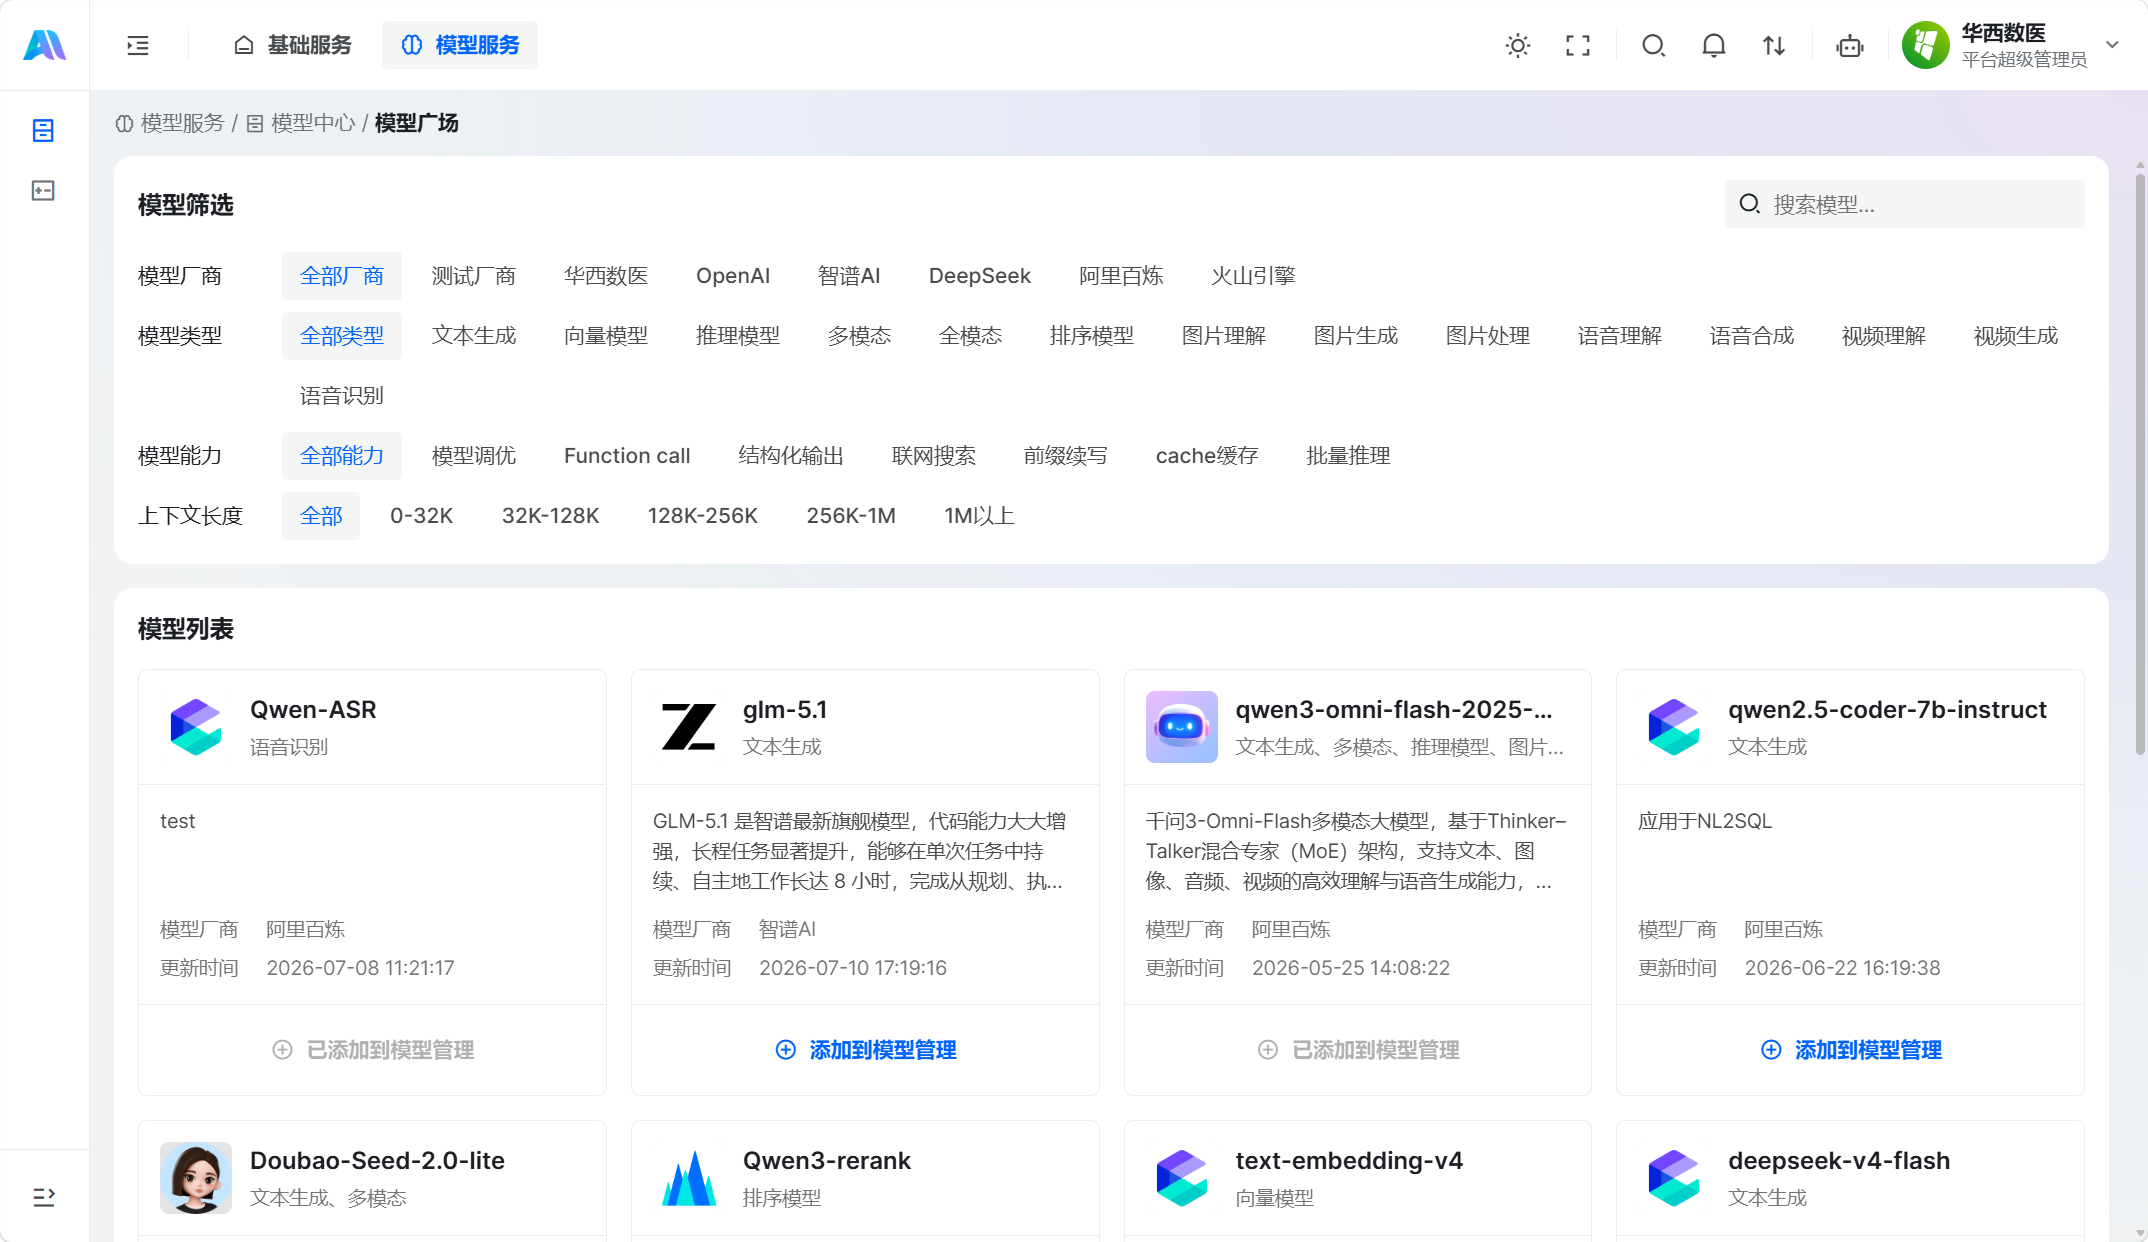Click the 搜索模型 search field

[x=1905, y=204]
